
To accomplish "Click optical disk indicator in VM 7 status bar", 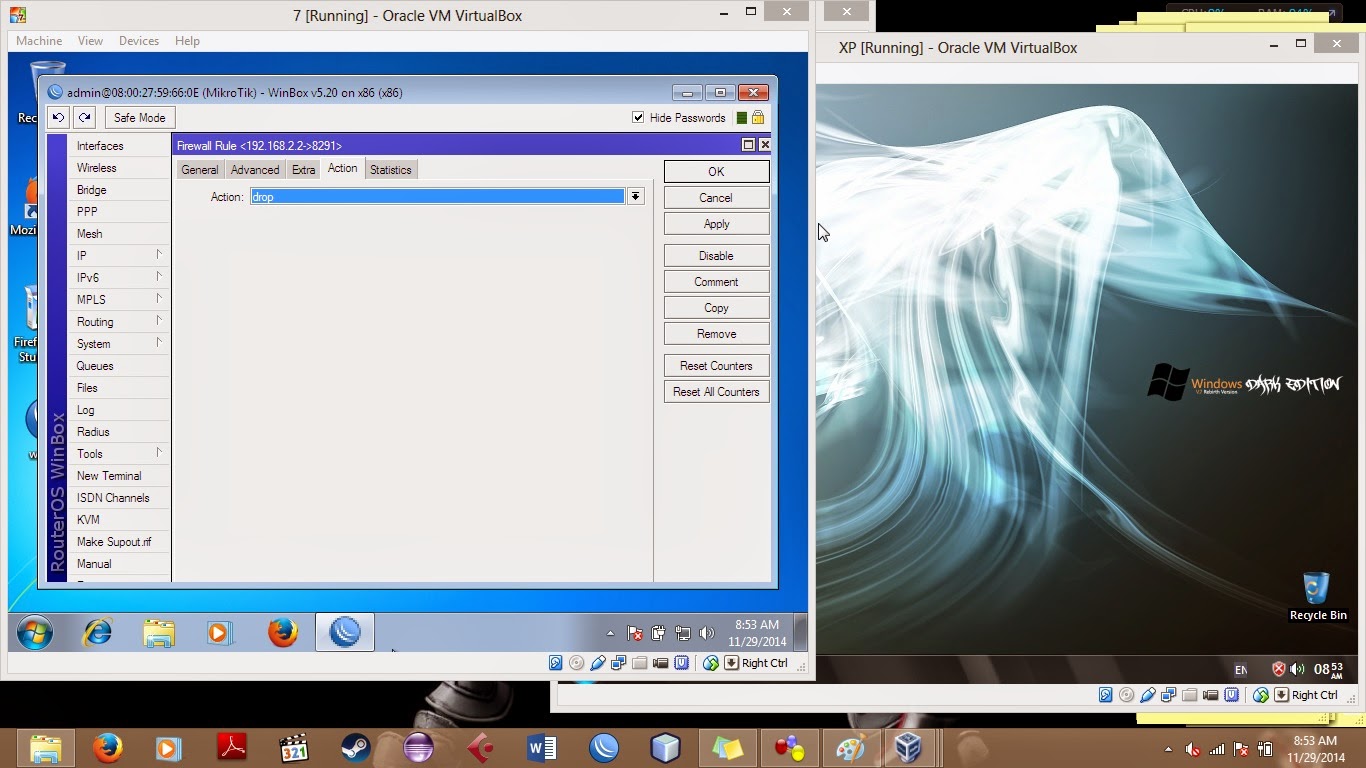I will tap(577, 663).
